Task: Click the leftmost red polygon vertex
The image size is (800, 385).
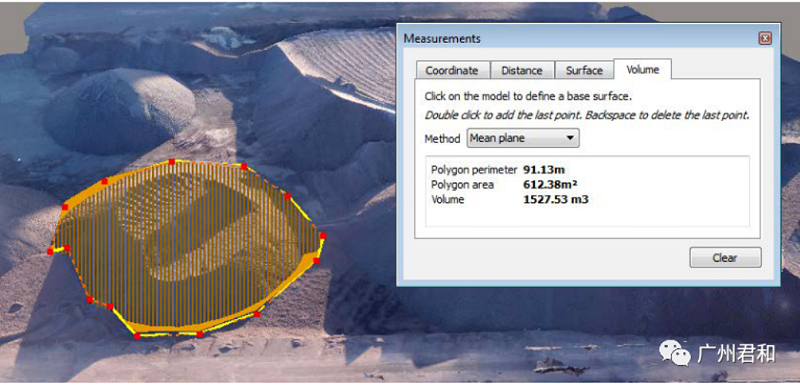Action: point(50,251)
